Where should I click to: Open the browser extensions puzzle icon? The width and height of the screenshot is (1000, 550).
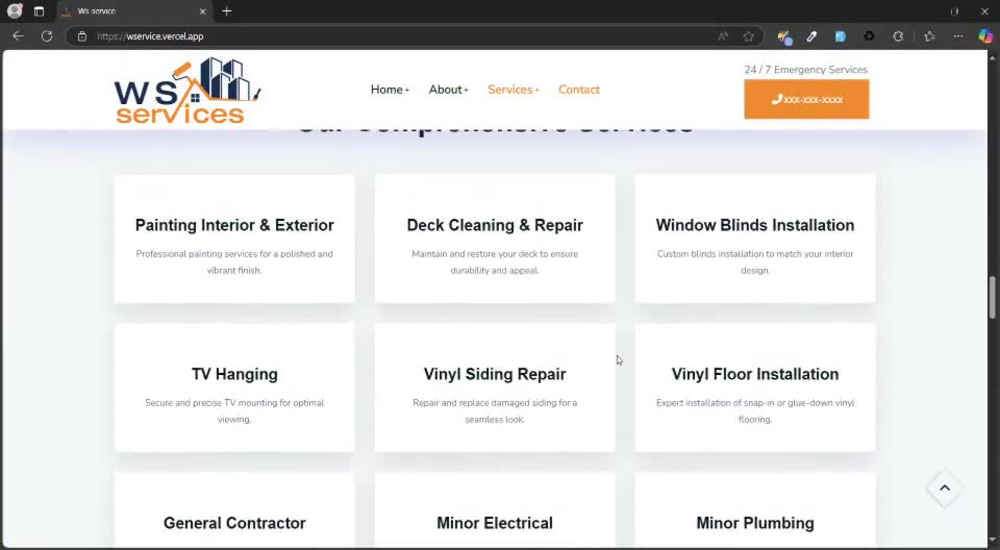pyautogui.click(x=898, y=36)
